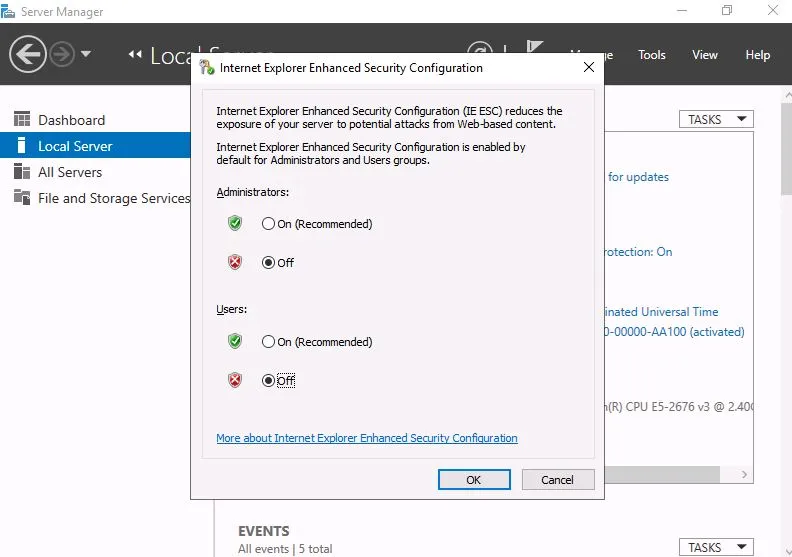Click the forward navigation arrow

pos(63,54)
